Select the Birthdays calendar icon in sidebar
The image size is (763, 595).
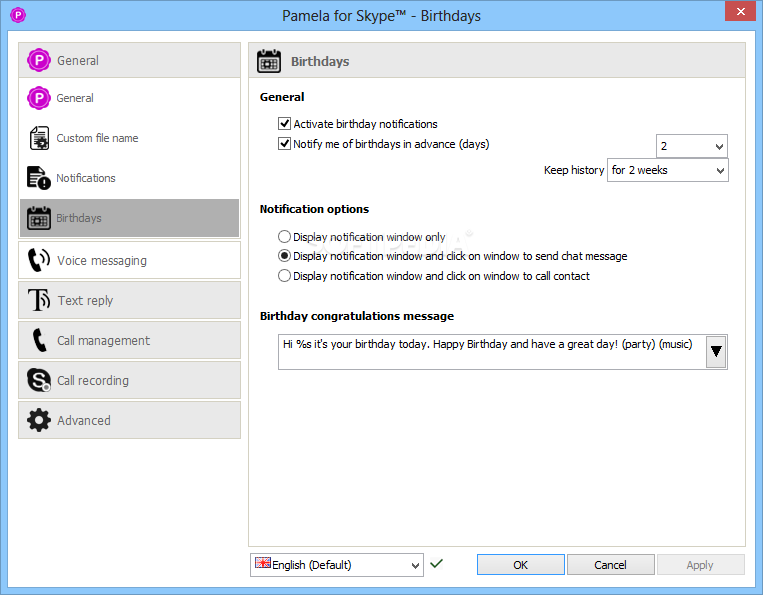click(39, 218)
